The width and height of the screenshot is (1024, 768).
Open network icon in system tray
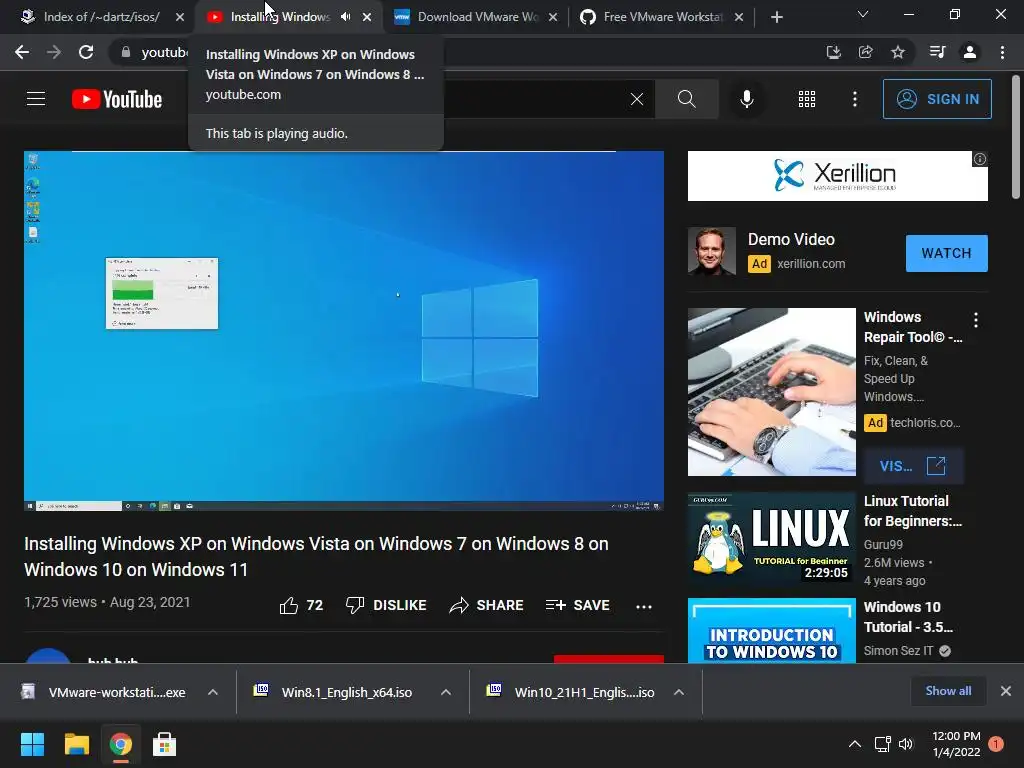(x=882, y=744)
